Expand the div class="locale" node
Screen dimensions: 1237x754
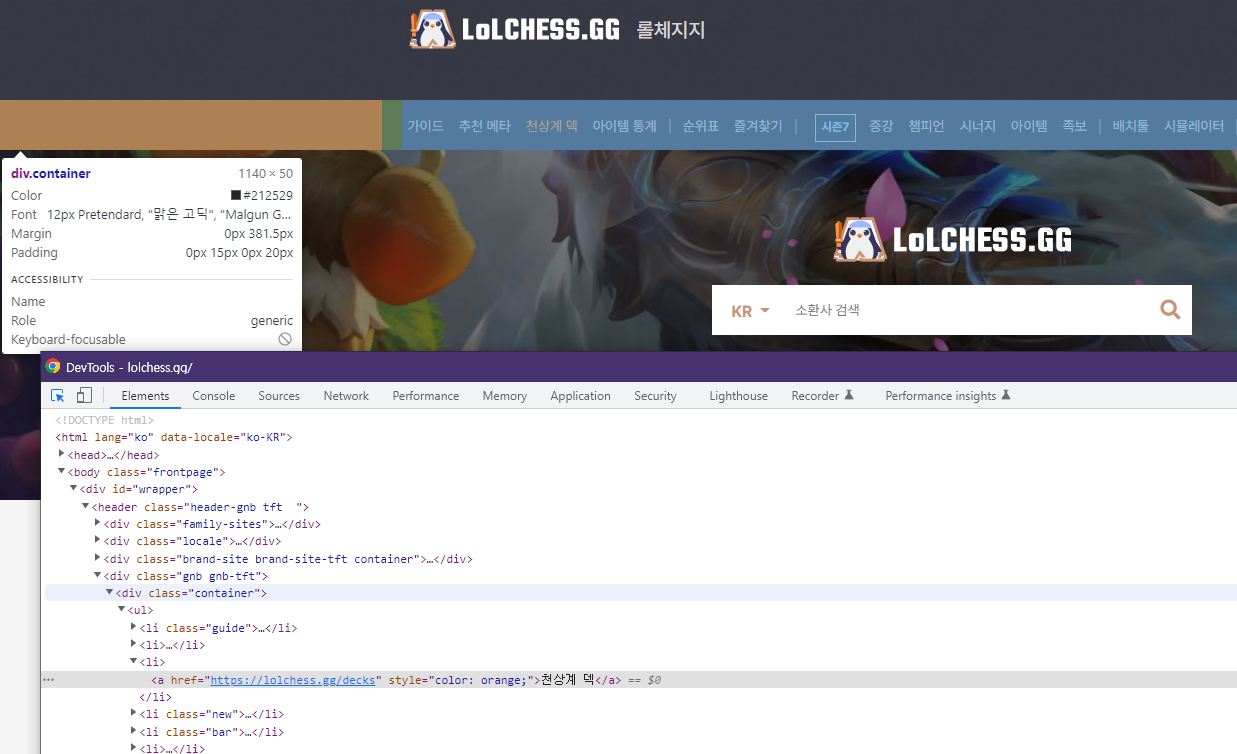pyautogui.click(x=98, y=540)
